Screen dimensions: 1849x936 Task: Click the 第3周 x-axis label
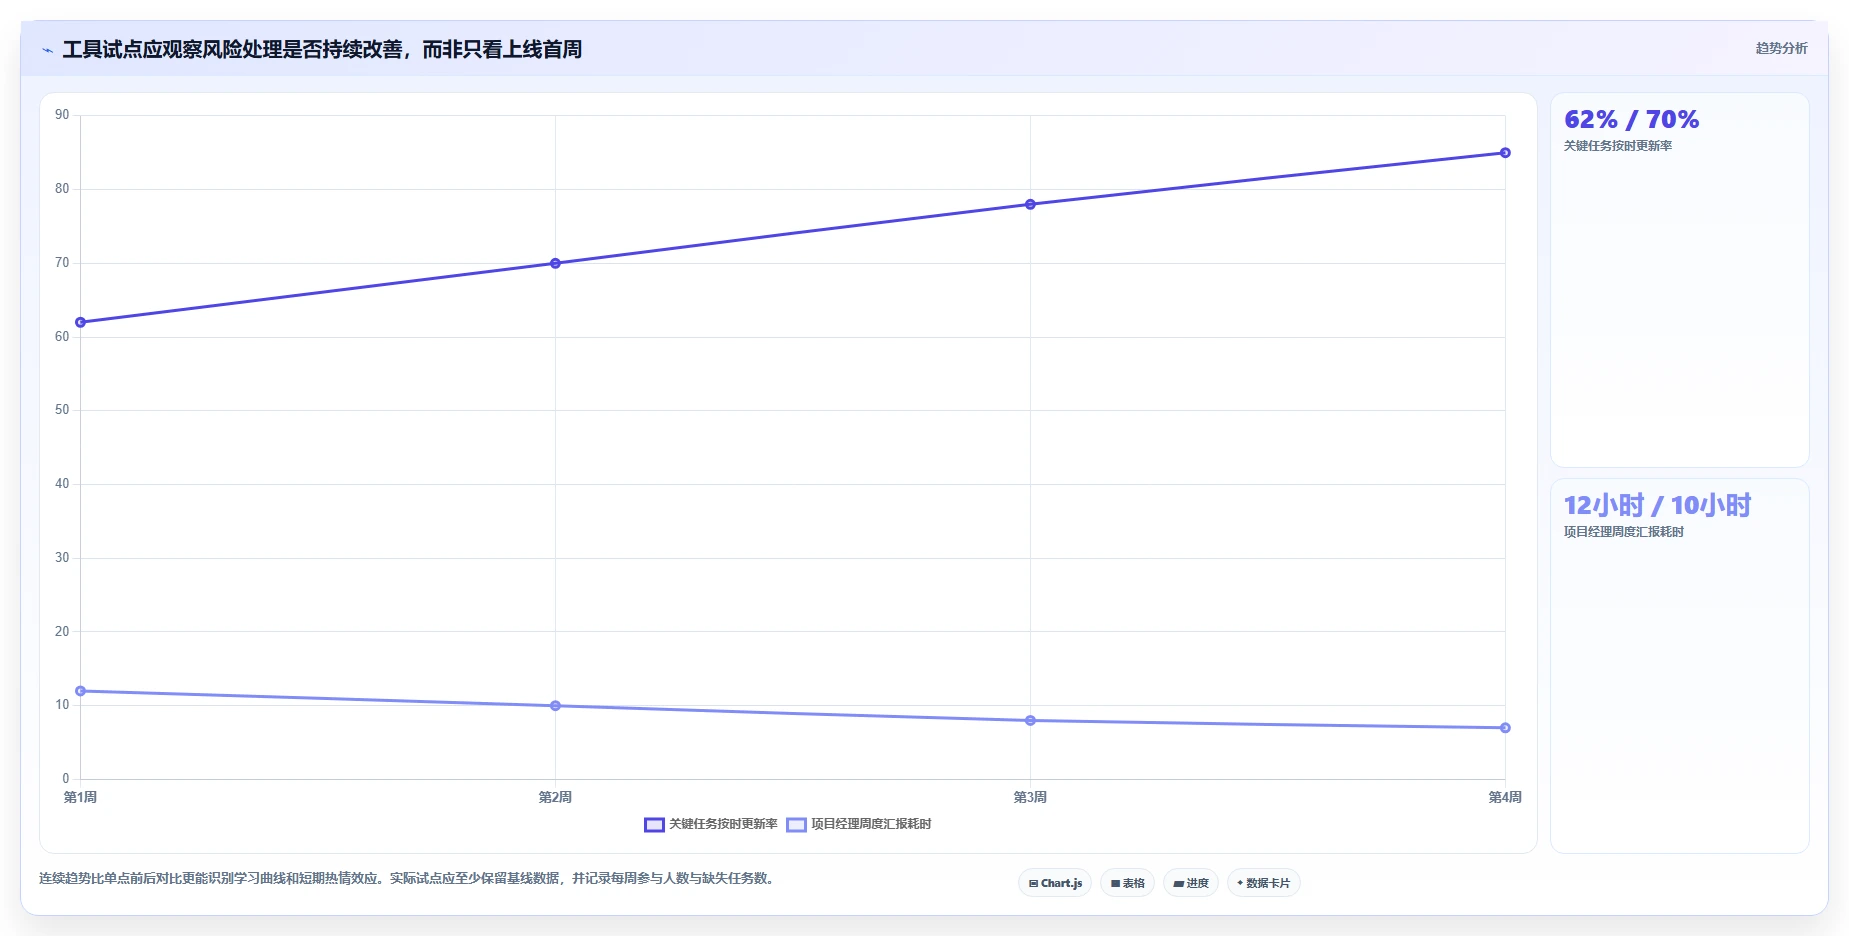(1030, 797)
